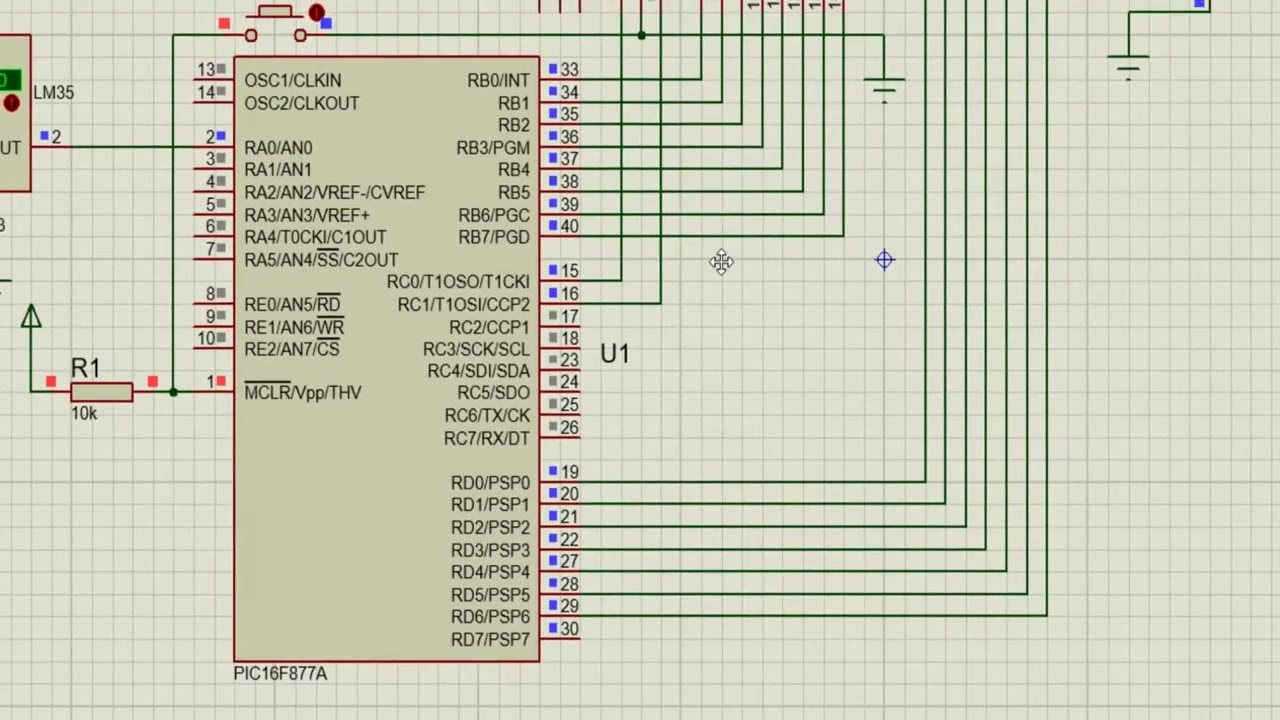1280x720 pixels.
Task: Click the RA2/AN2/VREF-/CVREF pin label
Action: [335, 192]
